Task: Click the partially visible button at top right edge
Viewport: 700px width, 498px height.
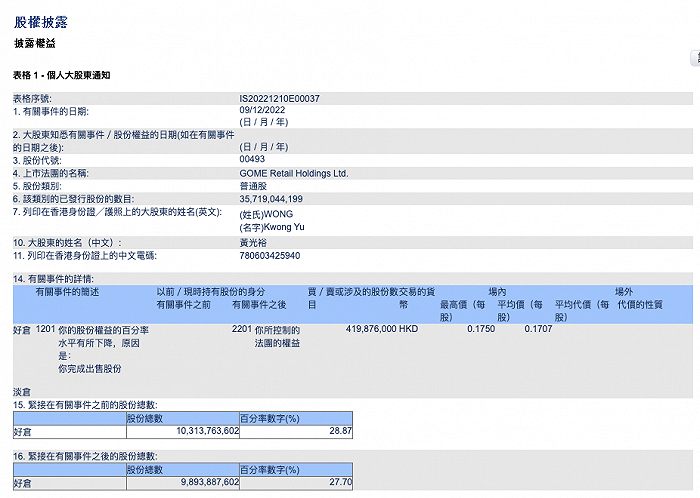Action: point(696,58)
